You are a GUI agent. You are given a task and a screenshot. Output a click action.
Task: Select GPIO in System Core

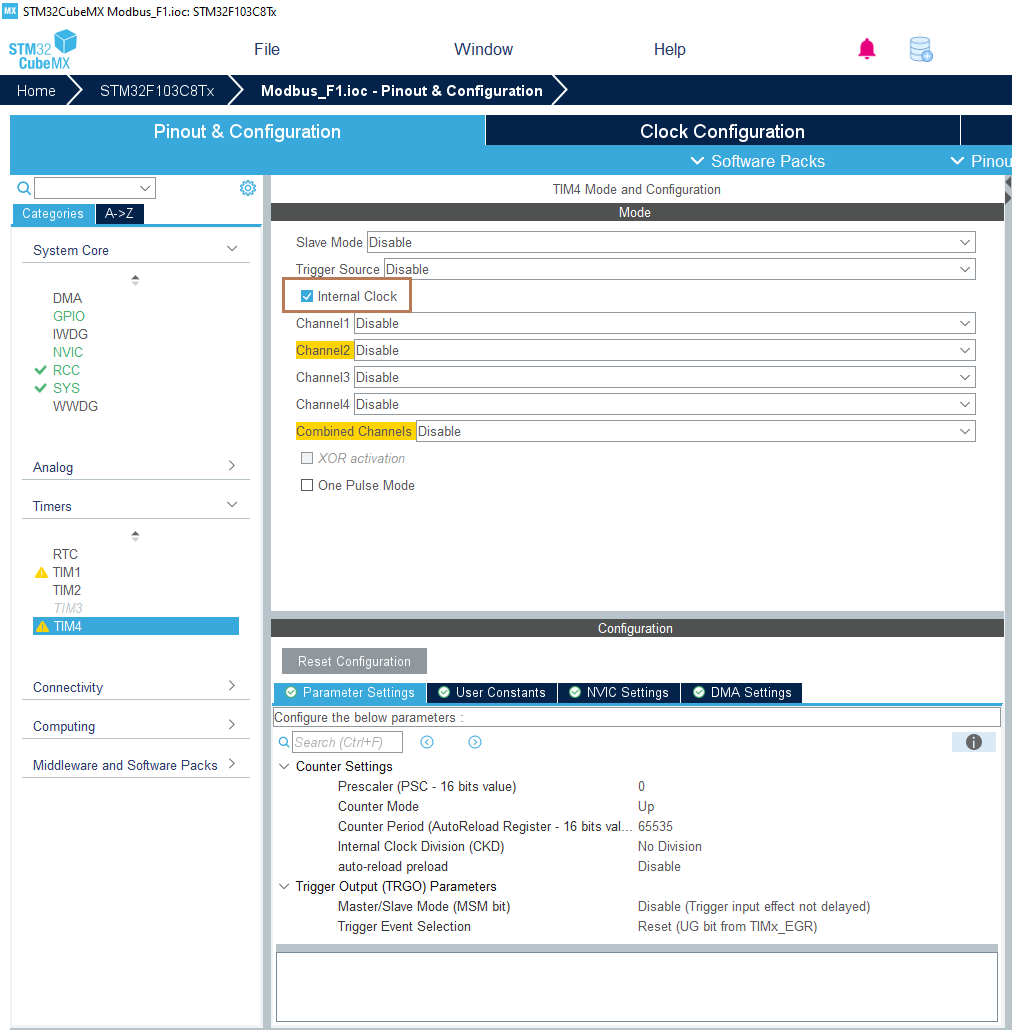click(x=69, y=316)
